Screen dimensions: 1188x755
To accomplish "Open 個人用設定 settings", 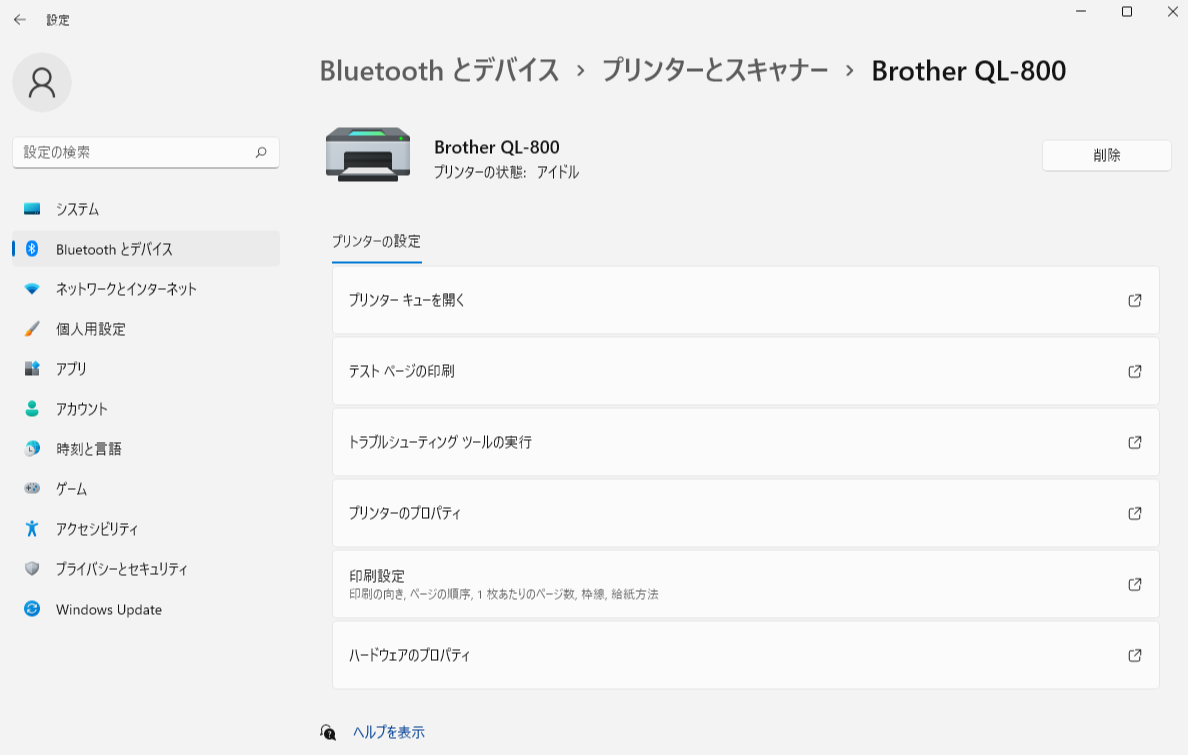I will (x=91, y=329).
